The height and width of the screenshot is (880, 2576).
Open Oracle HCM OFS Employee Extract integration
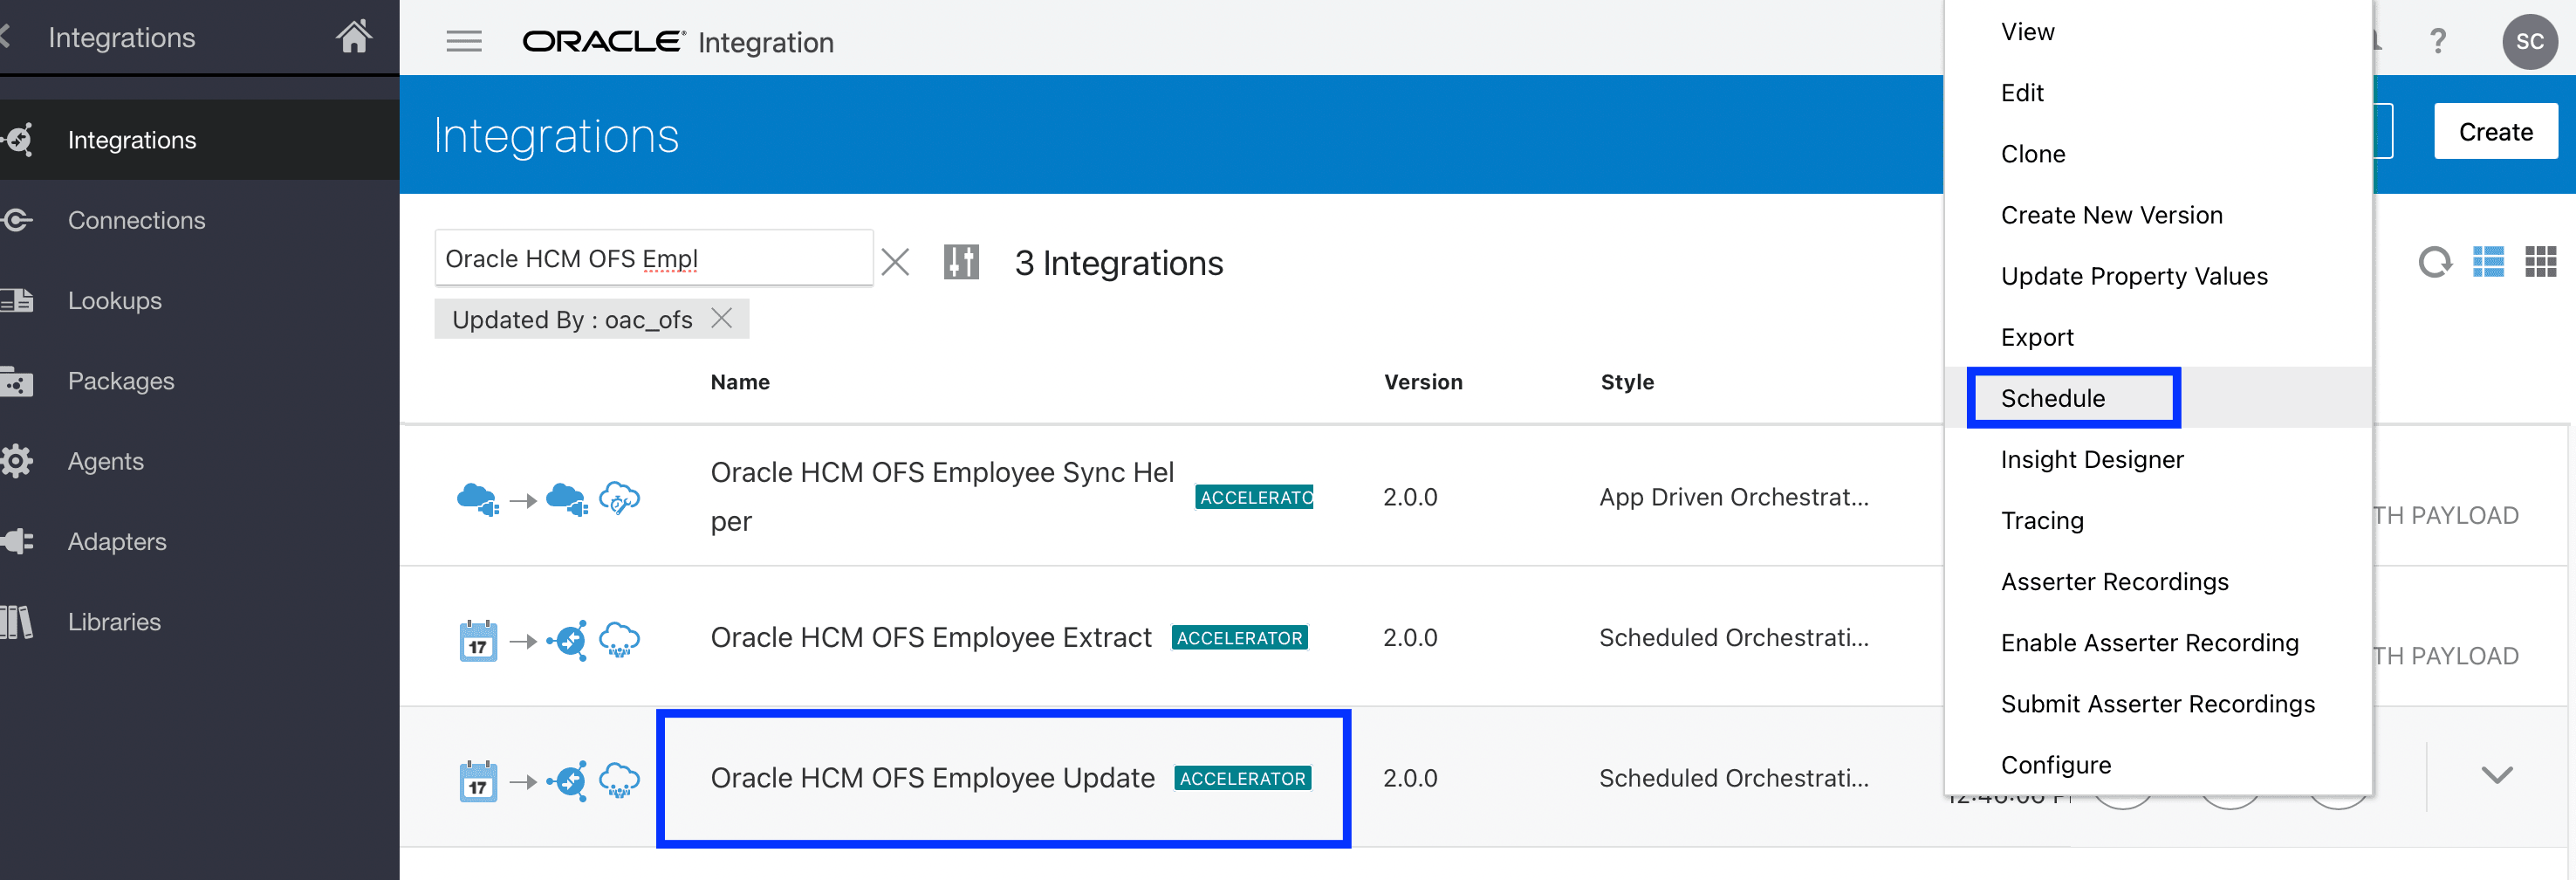pyautogui.click(x=930, y=637)
